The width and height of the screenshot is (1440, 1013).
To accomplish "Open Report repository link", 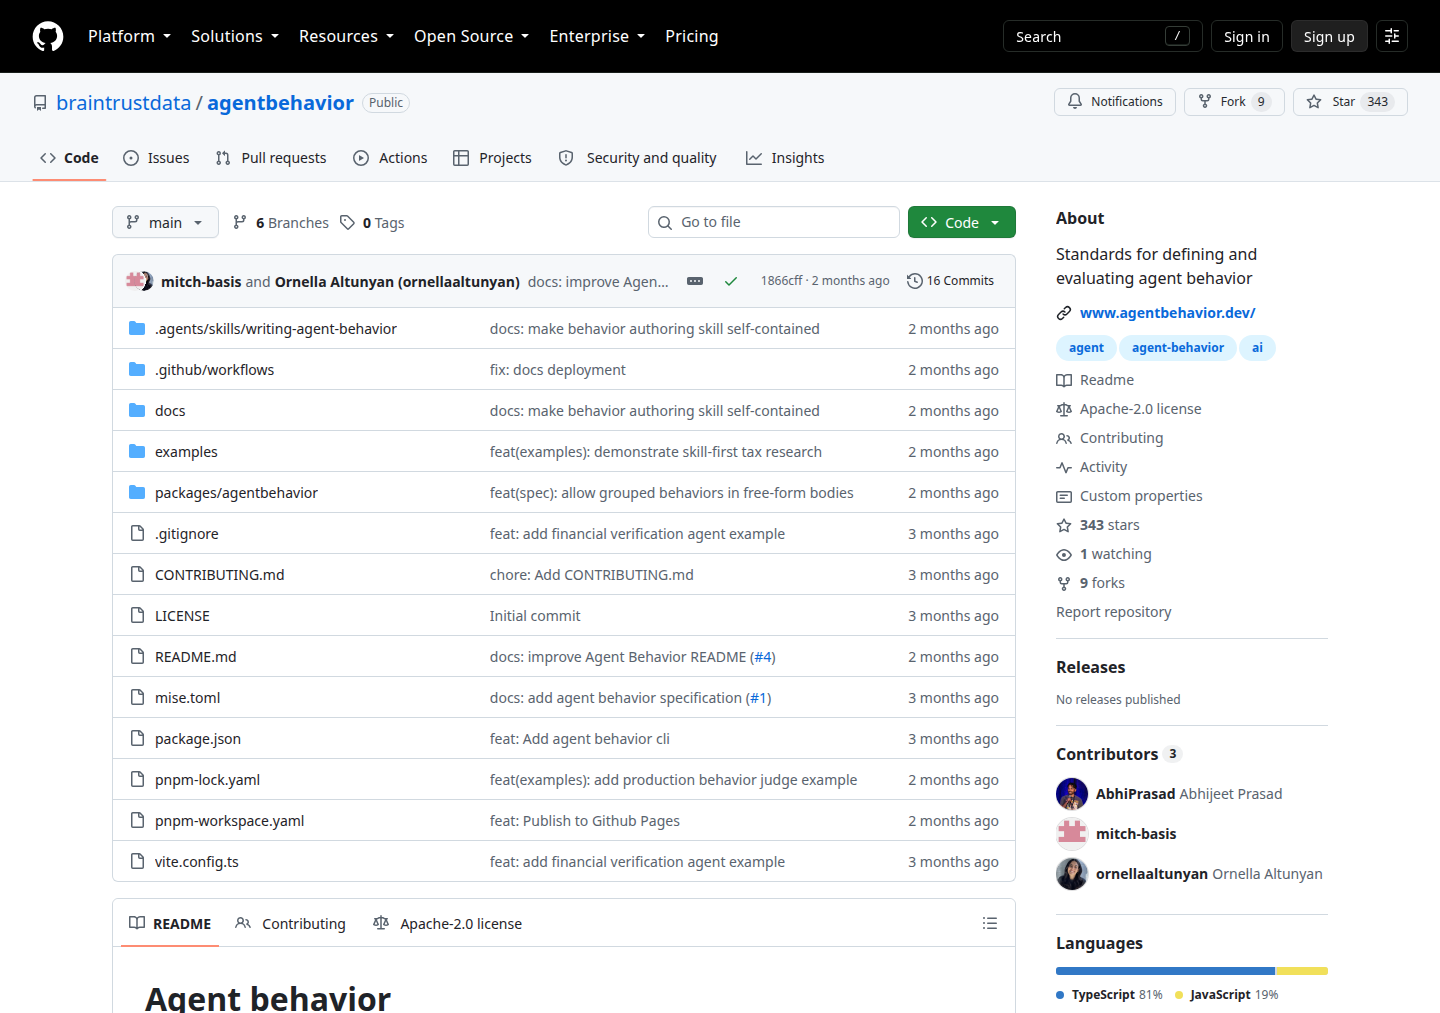I will tap(1113, 612).
